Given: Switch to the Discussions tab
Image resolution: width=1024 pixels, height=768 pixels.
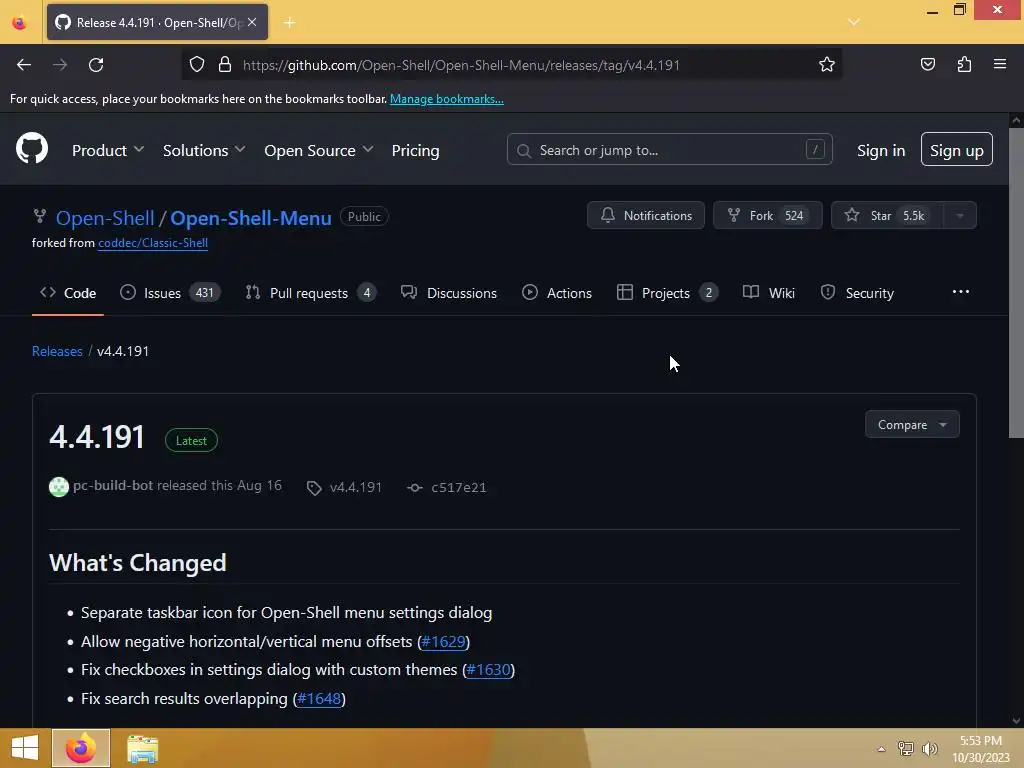Looking at the screenshot, I should click(449, 293).
